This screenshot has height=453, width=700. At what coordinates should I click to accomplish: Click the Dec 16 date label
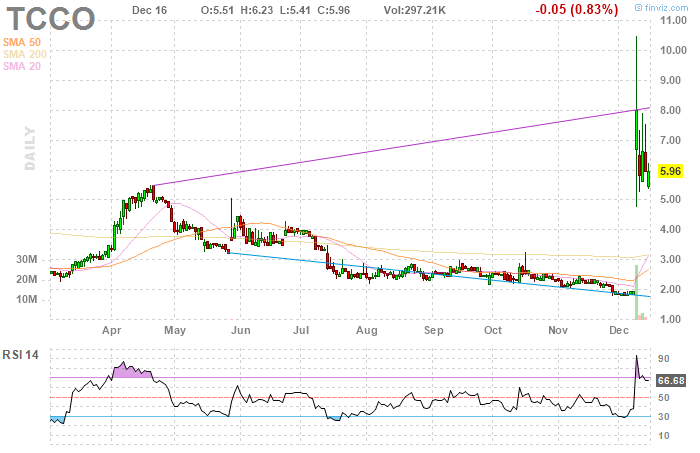coord(149,9)
